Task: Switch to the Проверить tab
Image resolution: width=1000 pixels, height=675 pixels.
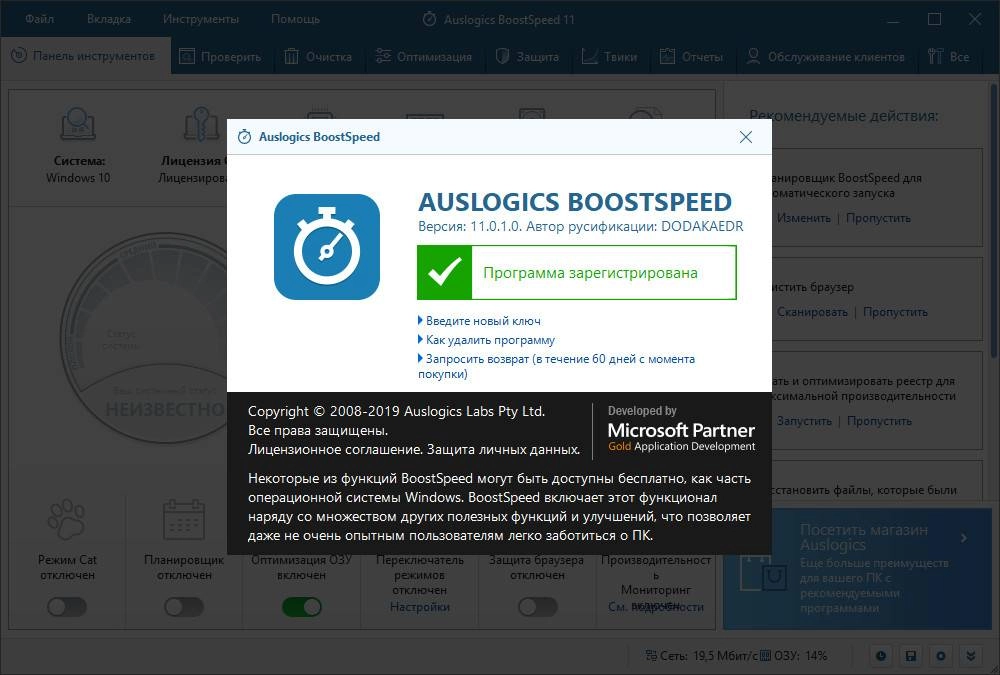Action: click(x=221, y=57)
